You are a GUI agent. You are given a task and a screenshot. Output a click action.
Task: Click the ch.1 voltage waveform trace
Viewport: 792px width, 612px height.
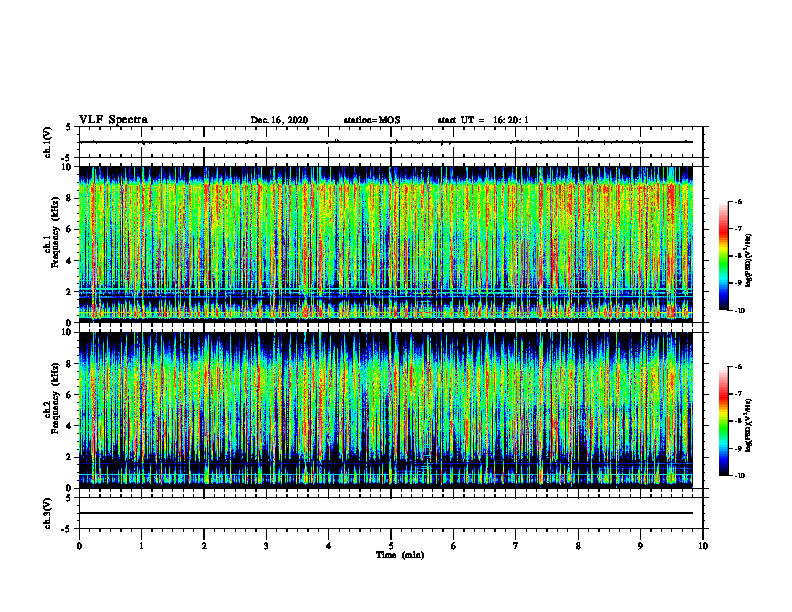386,142
